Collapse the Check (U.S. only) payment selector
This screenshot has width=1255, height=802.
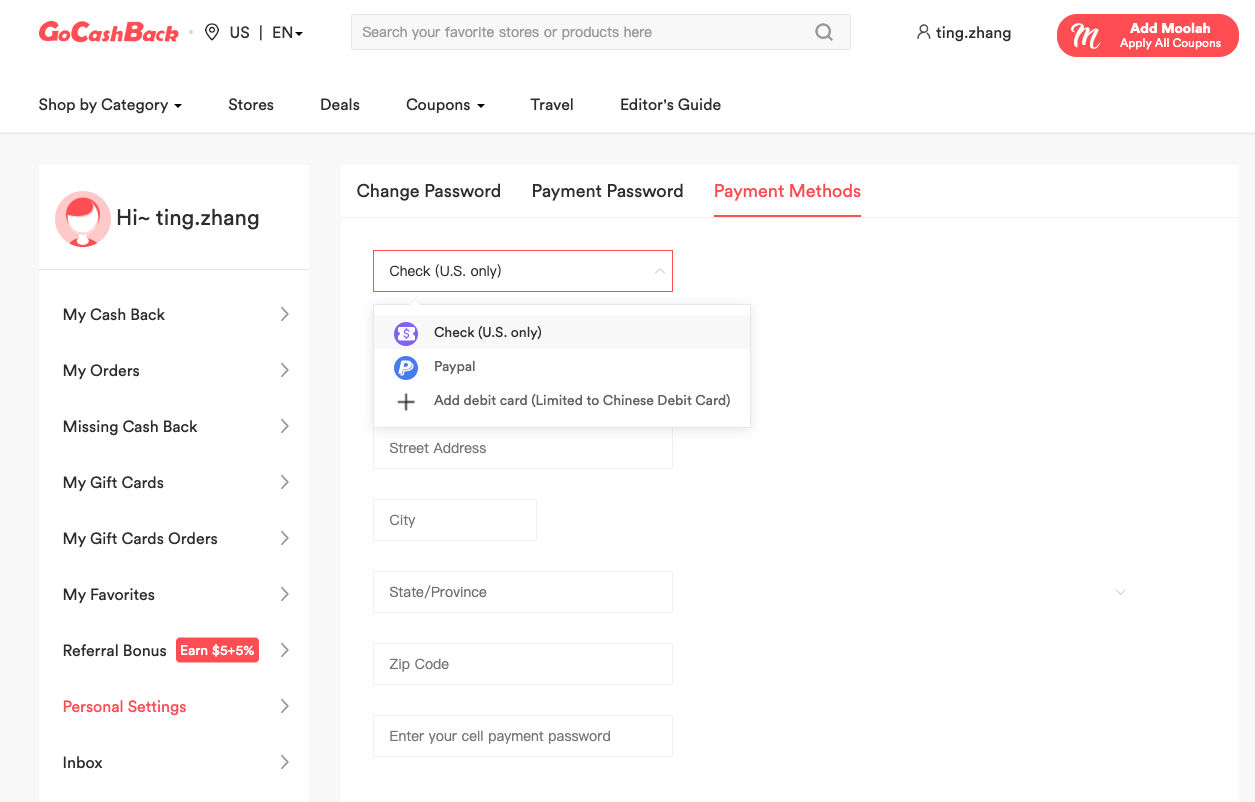click(523, 271)
